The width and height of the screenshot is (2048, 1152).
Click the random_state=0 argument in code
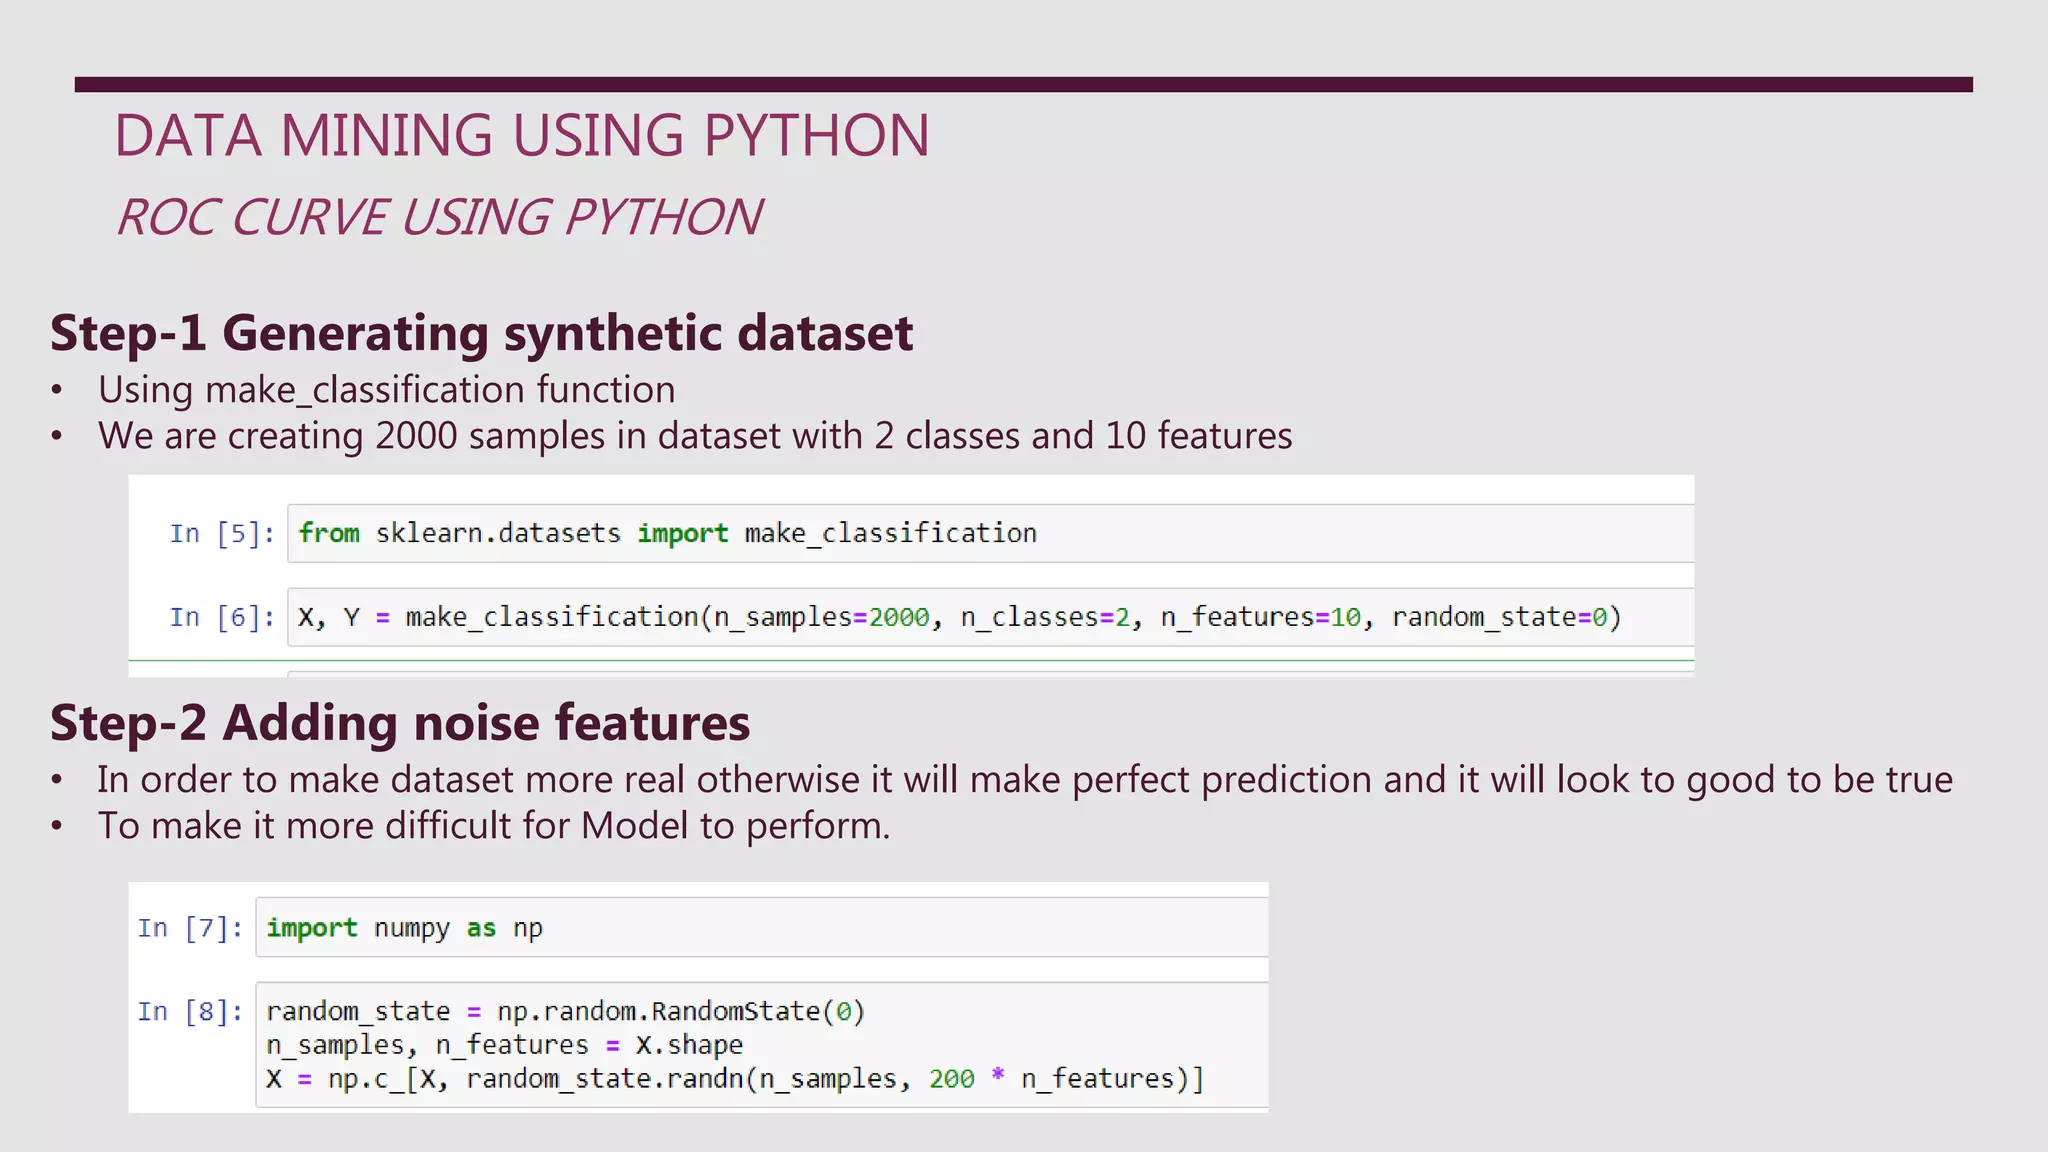pos(1499,617)
